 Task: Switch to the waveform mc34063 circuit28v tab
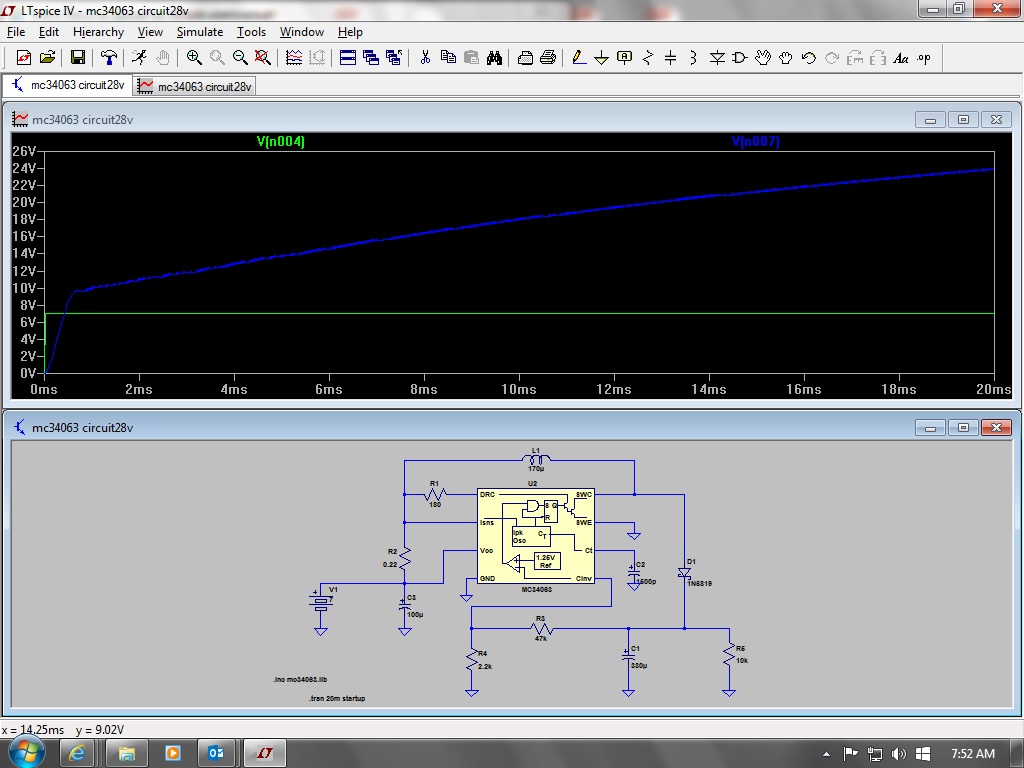[x=196, y=86]
